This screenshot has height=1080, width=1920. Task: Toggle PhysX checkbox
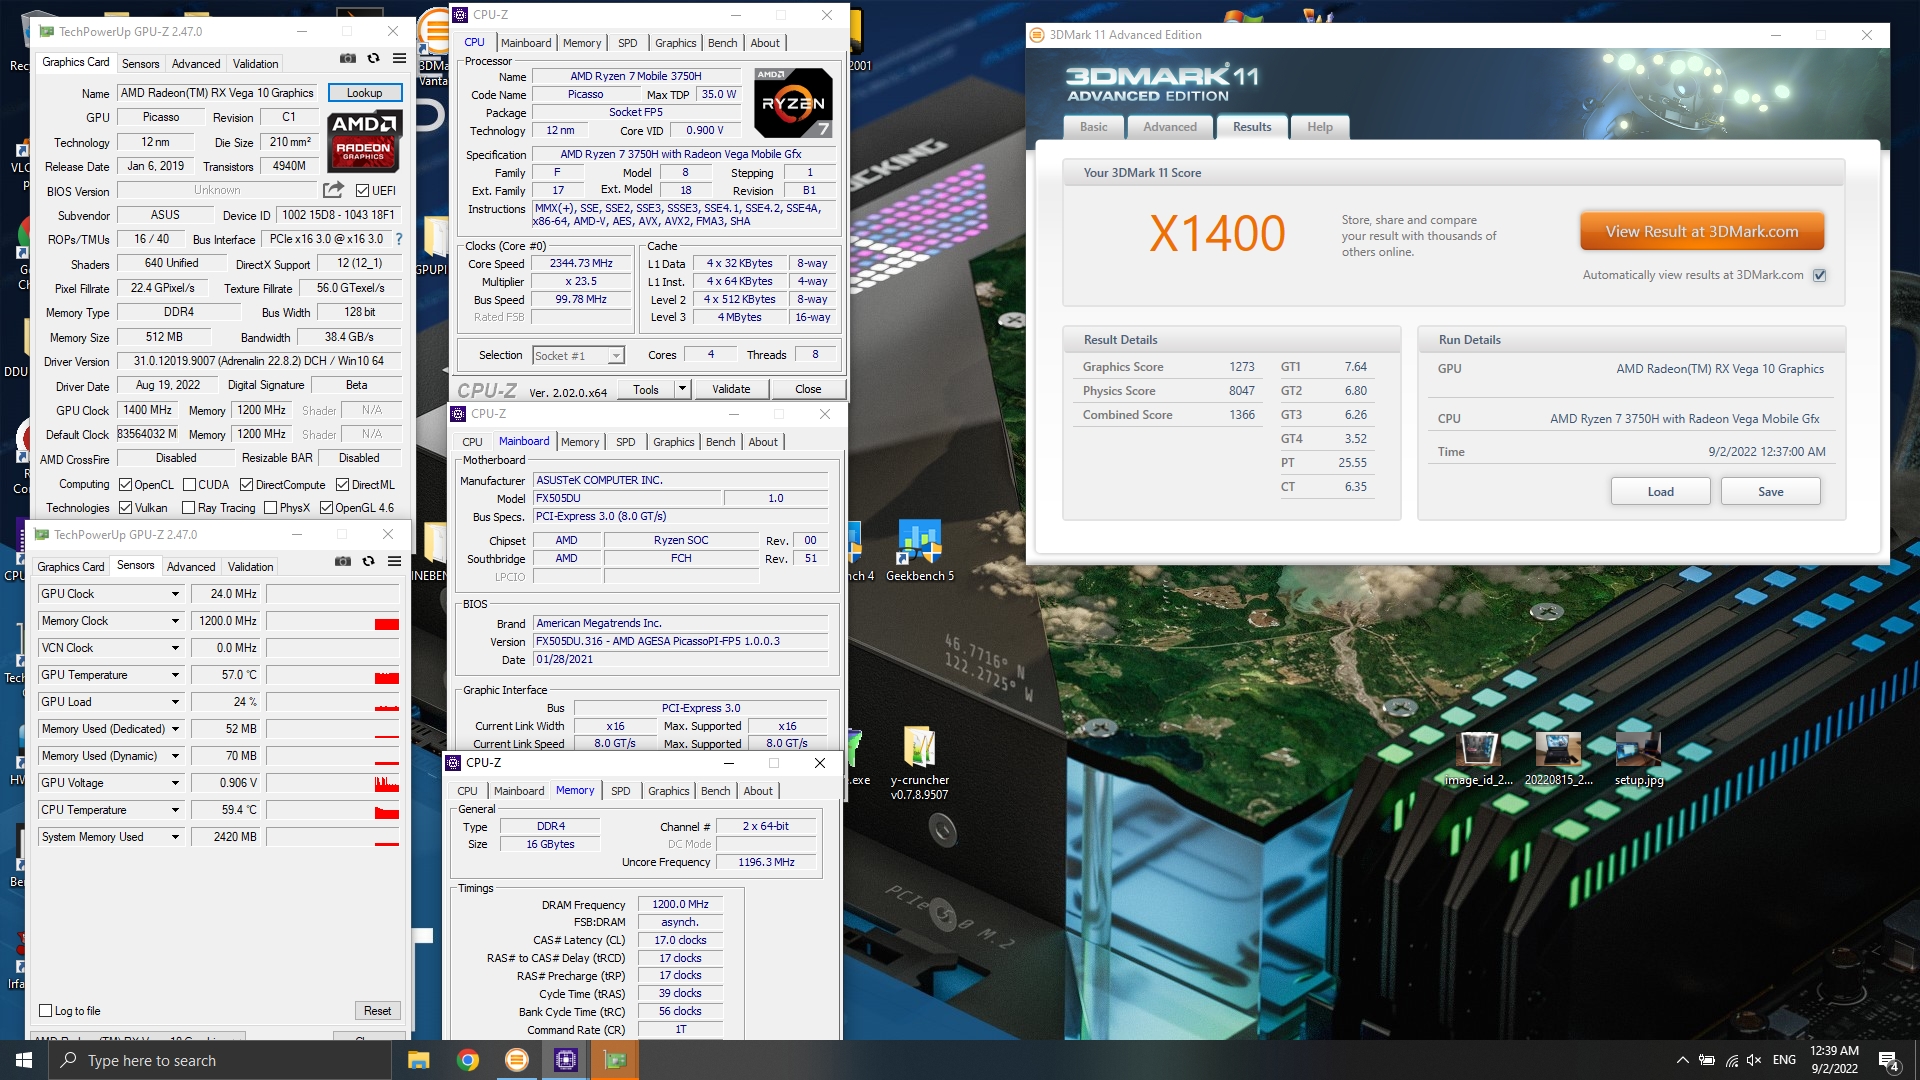coord(270,508)
